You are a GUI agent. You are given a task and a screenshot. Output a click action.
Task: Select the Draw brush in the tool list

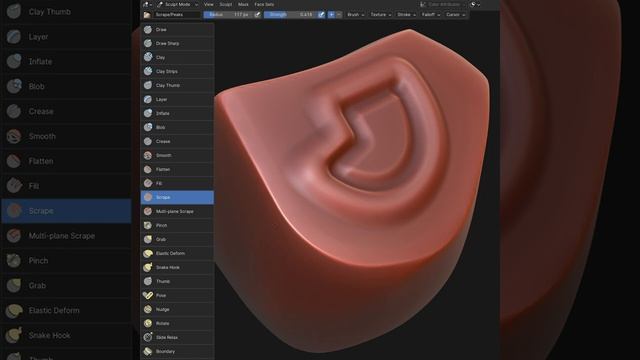click(177, 29)
